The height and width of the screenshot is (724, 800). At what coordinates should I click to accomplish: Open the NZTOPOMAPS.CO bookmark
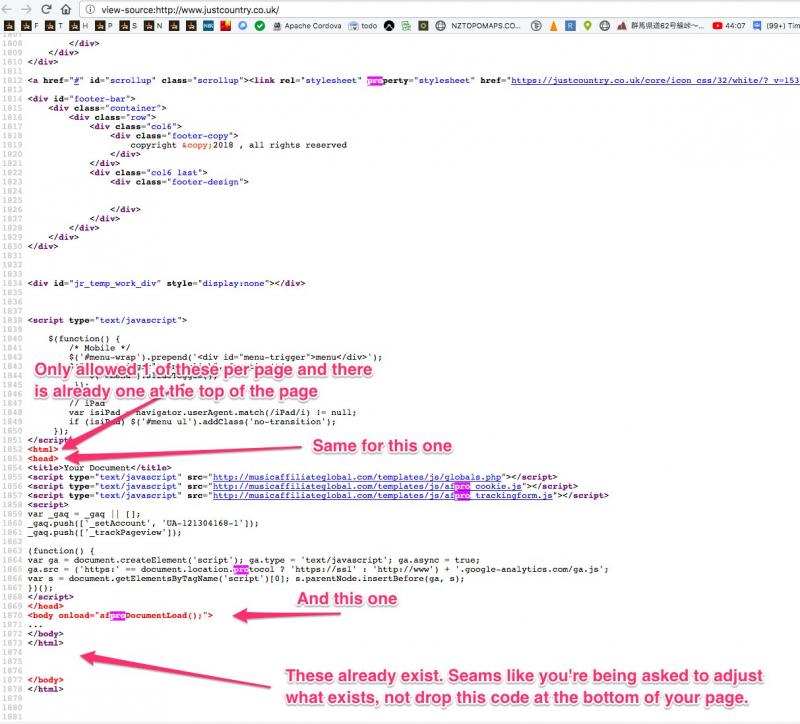[x=478, y=26]
